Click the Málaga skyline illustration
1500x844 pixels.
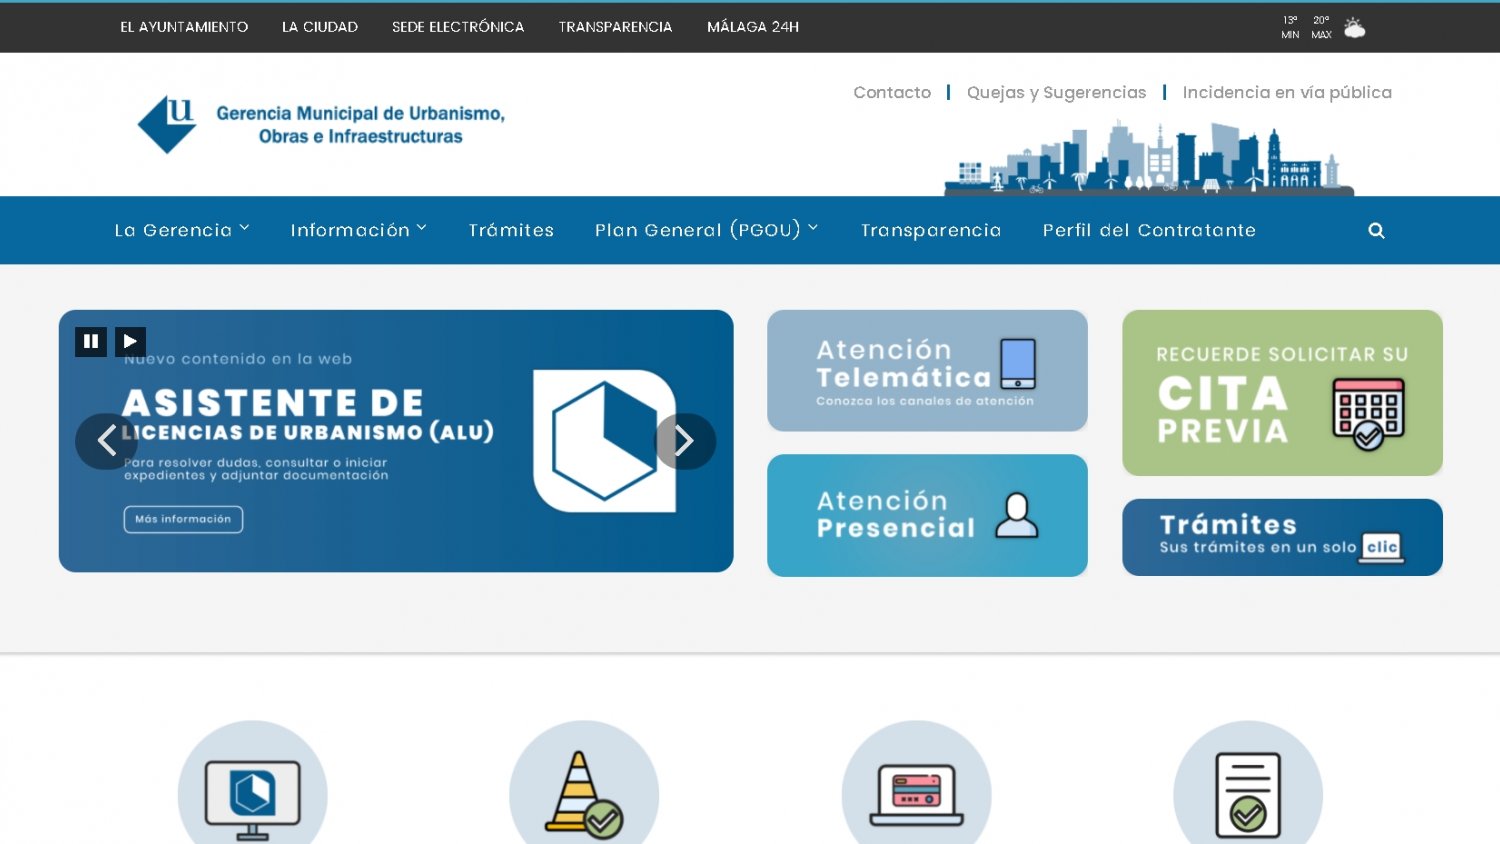coord(1149,158)
